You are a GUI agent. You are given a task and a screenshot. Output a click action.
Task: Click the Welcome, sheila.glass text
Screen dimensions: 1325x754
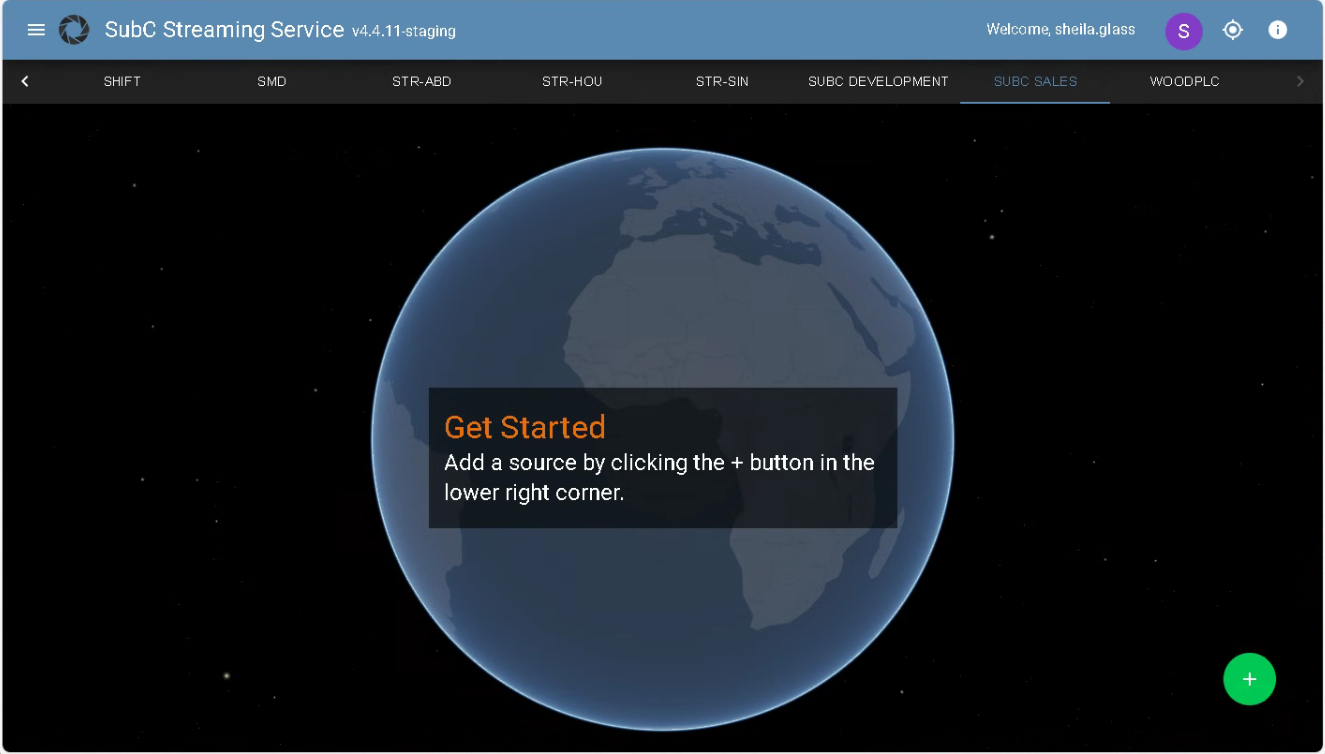coord(1060,30)
